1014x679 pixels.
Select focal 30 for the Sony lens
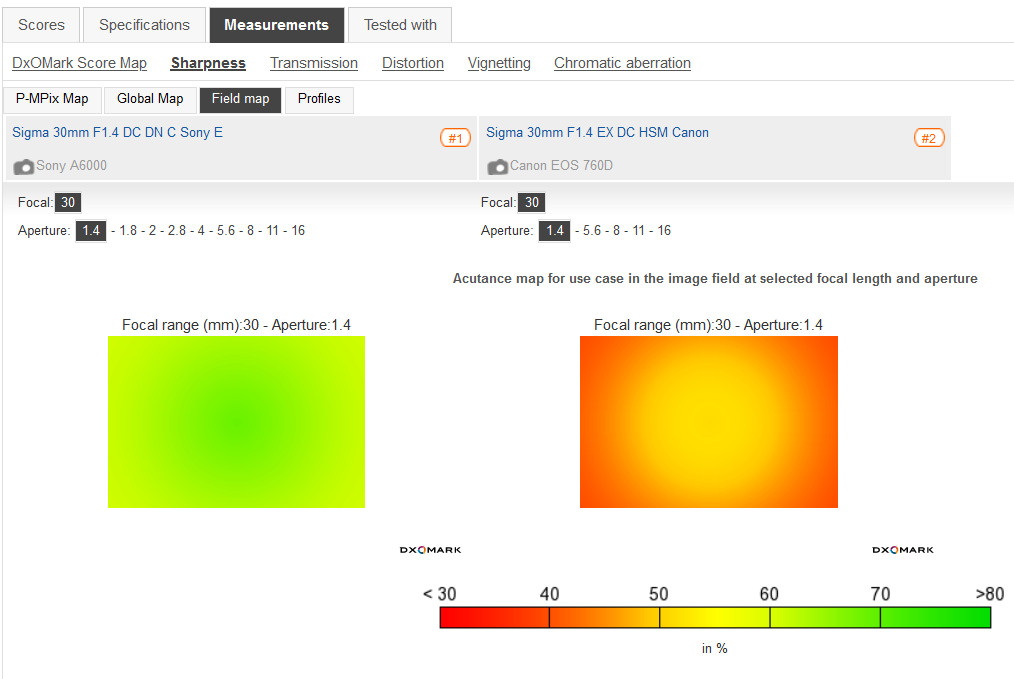pyautogui.click(x=68, y=202)
